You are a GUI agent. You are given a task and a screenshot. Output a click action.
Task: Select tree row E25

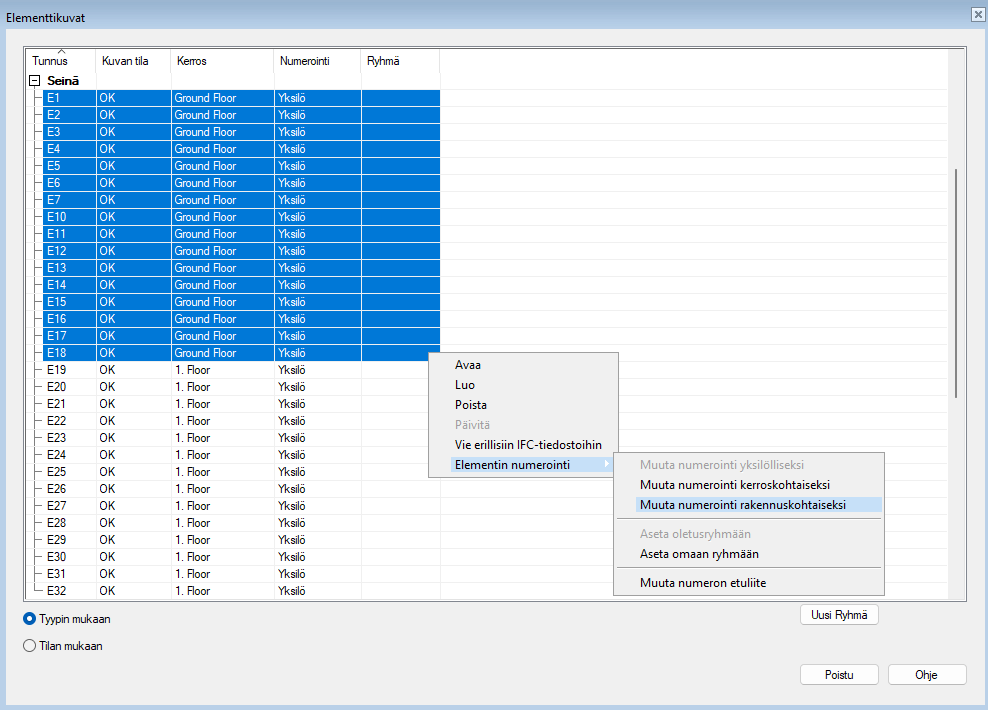242,472
